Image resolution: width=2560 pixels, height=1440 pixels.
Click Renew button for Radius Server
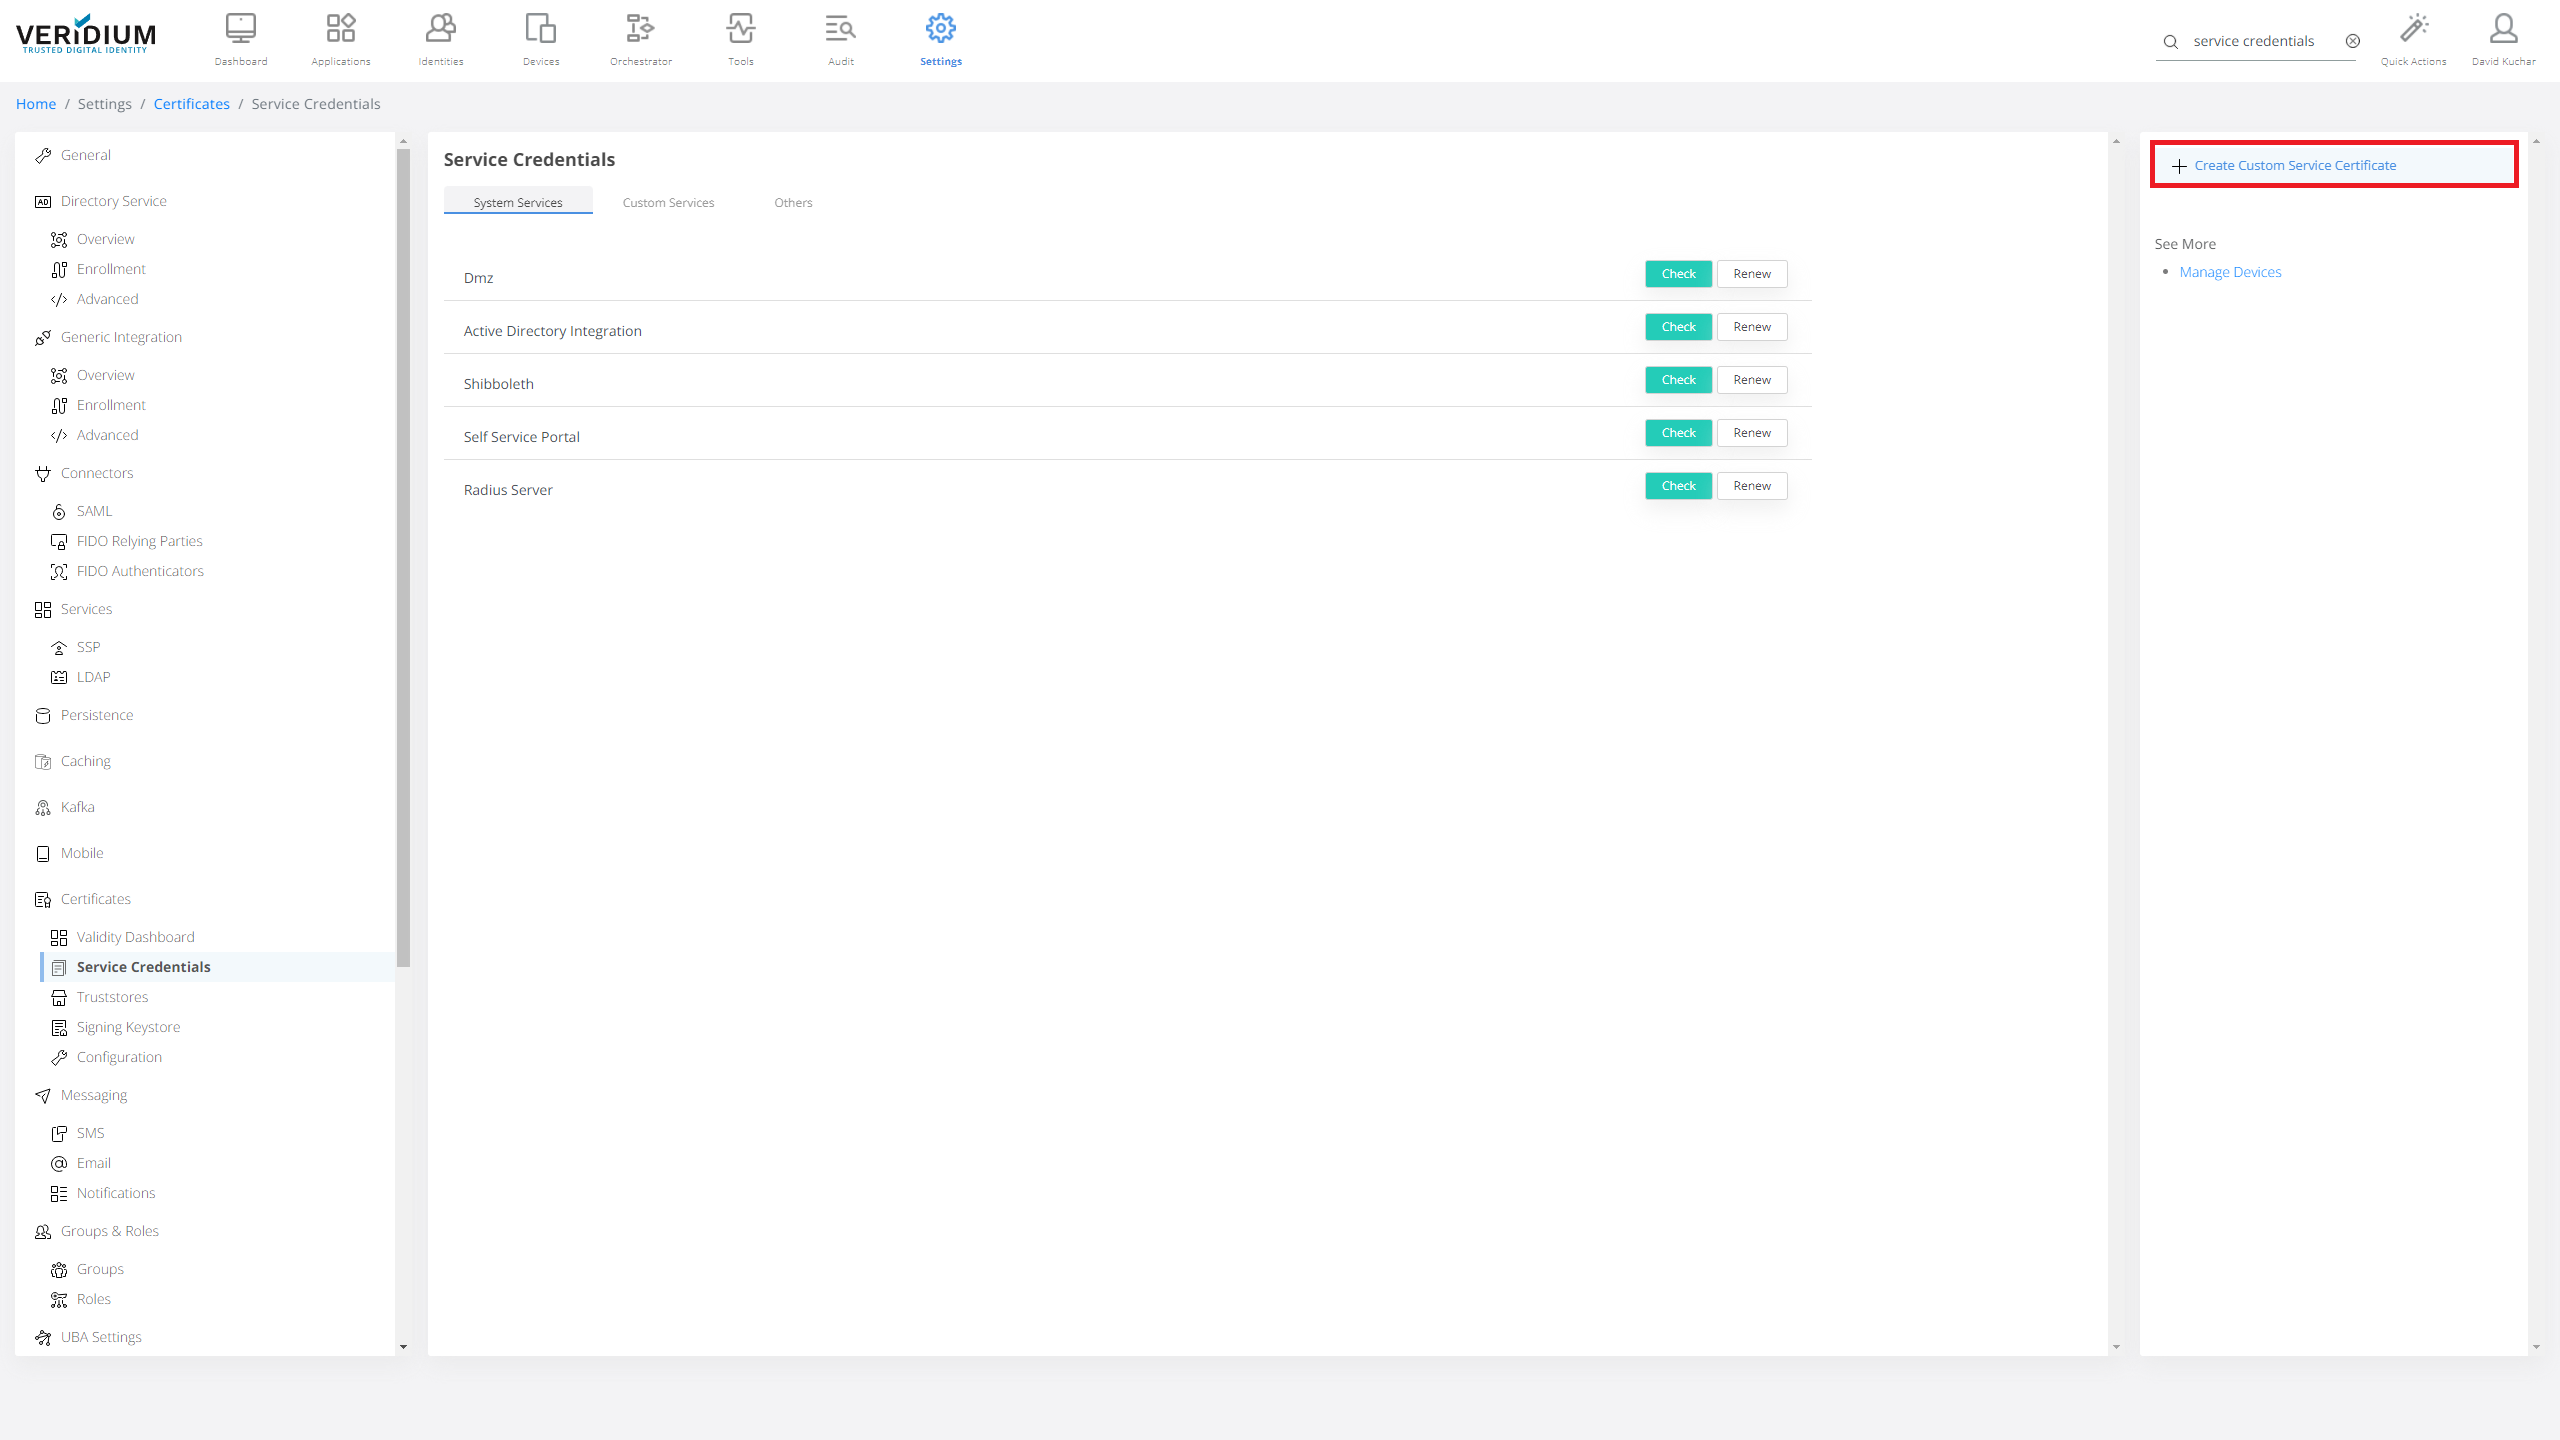click(1751, 486)
